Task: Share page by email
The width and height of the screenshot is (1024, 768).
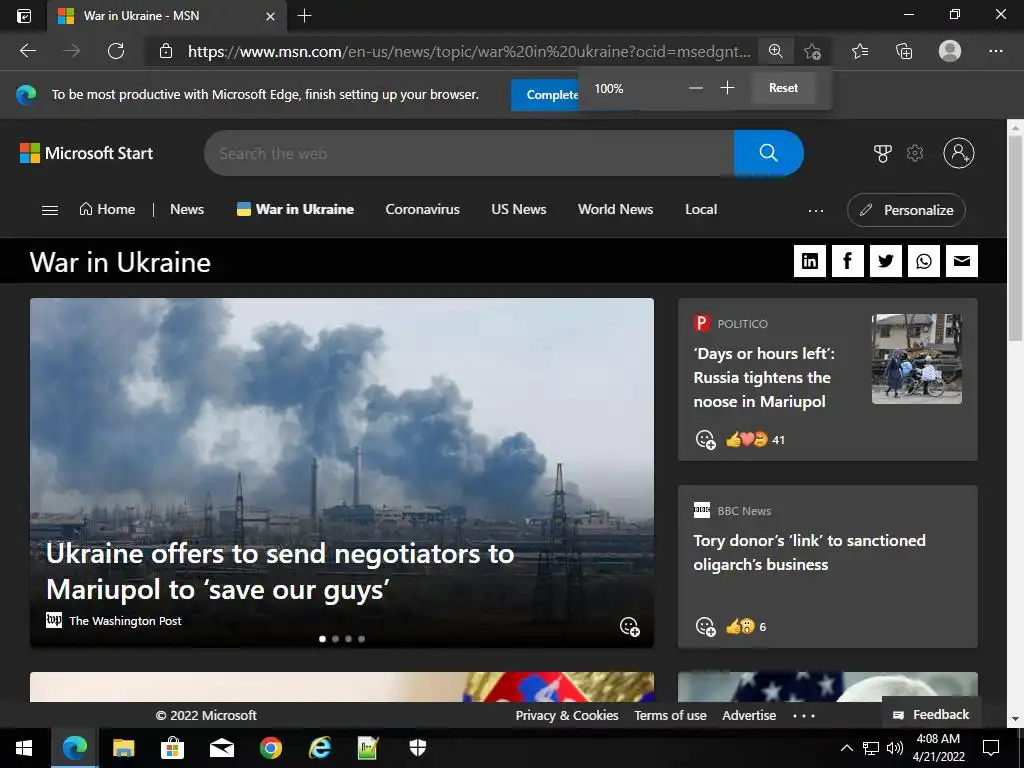Action: pos(962,261)
